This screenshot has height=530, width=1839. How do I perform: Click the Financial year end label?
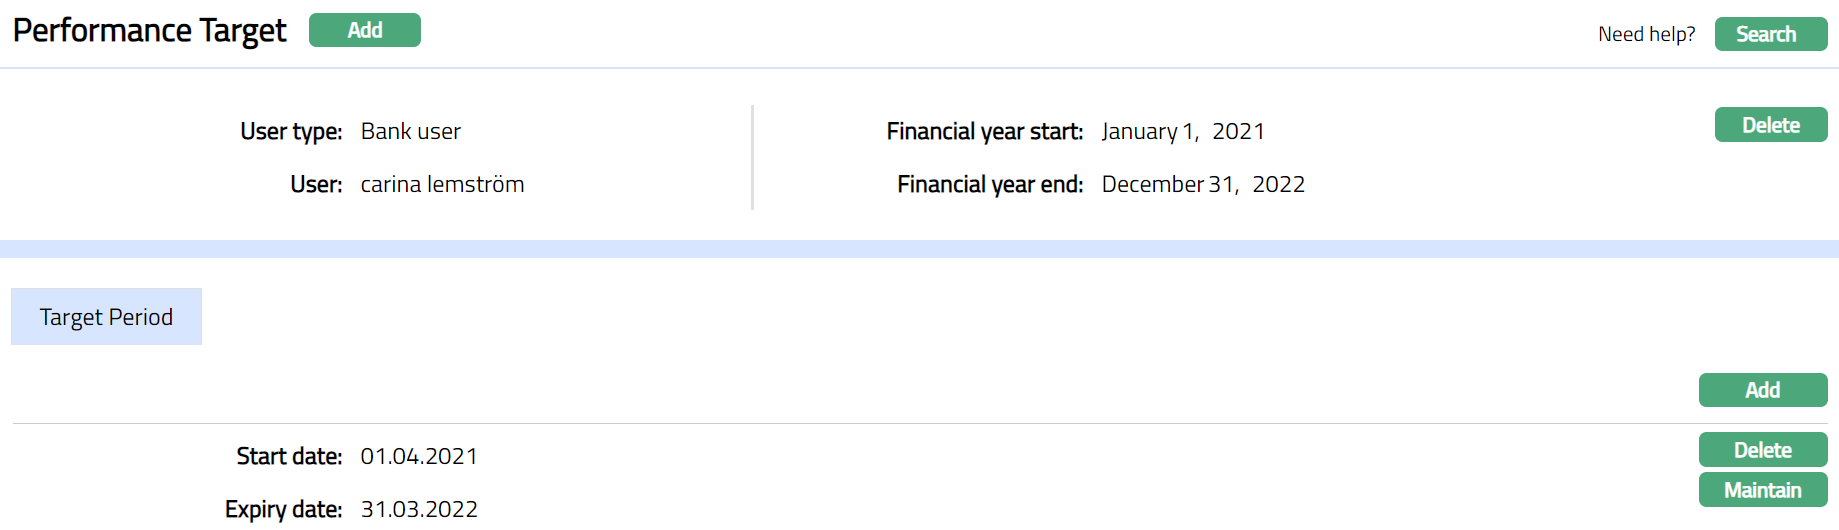click(990, 184)
